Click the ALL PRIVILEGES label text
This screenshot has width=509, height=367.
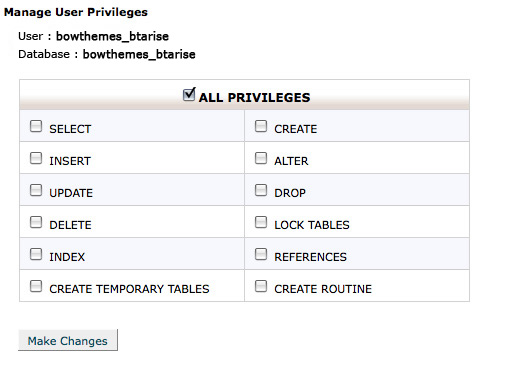point(255,98)
